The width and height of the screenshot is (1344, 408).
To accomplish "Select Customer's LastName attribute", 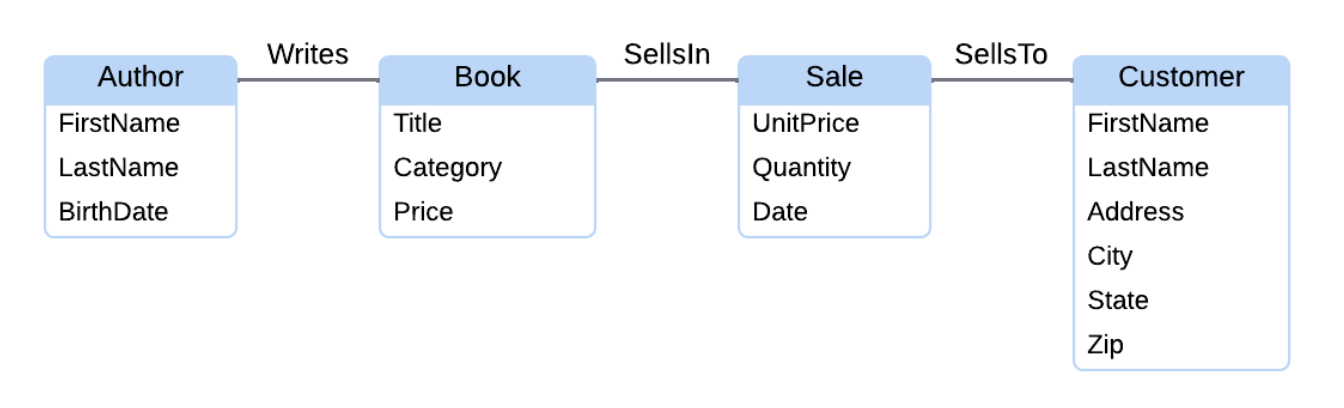I will click(1147, 168).
